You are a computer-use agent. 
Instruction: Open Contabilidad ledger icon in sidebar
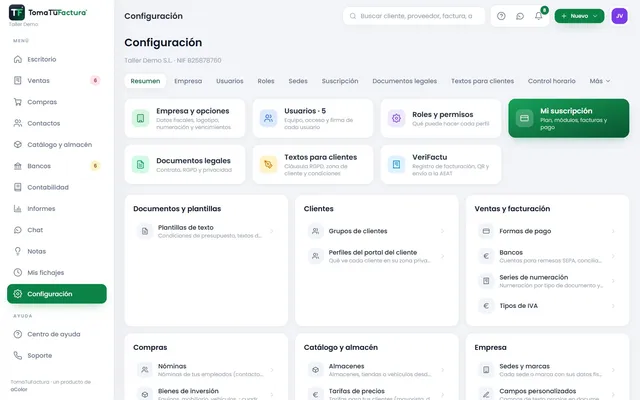[18, 187]
